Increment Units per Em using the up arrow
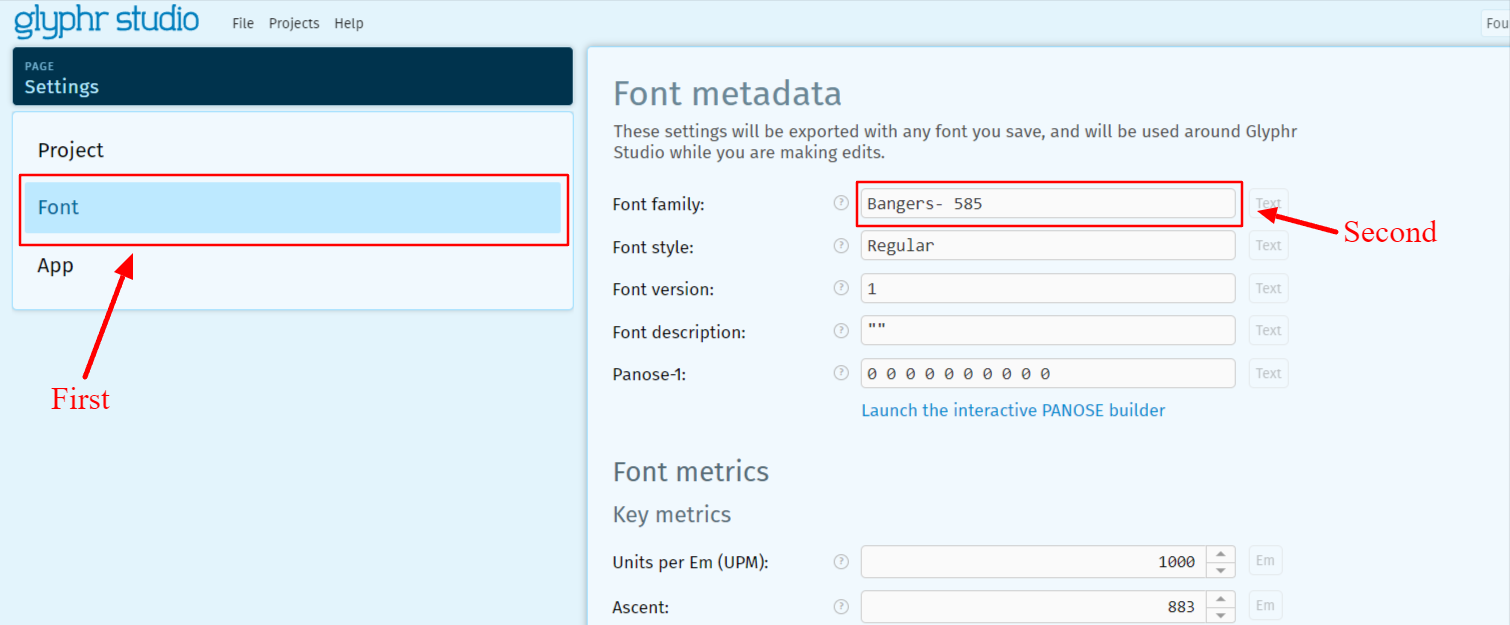This screenshot has width=1510, height=625. (1221, 555)
